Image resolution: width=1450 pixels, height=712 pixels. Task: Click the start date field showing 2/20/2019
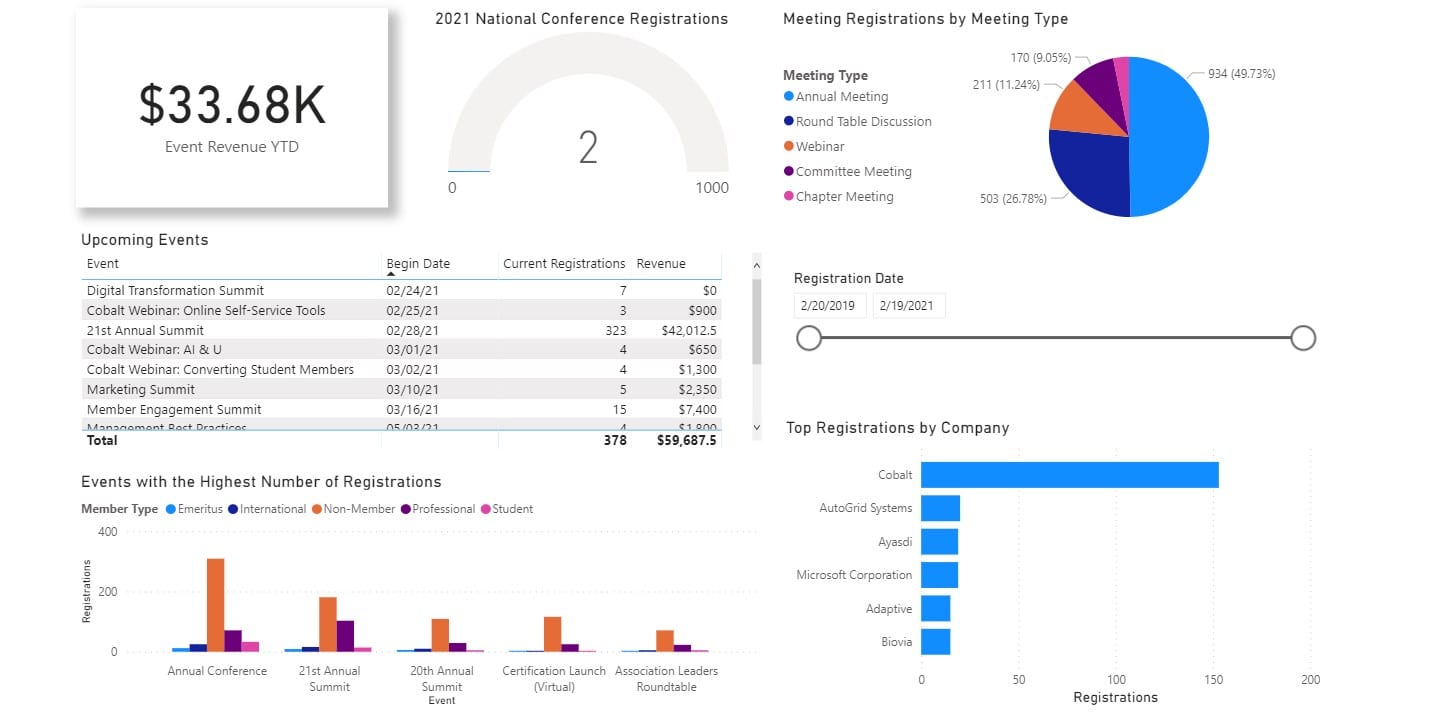pos(829,305)
